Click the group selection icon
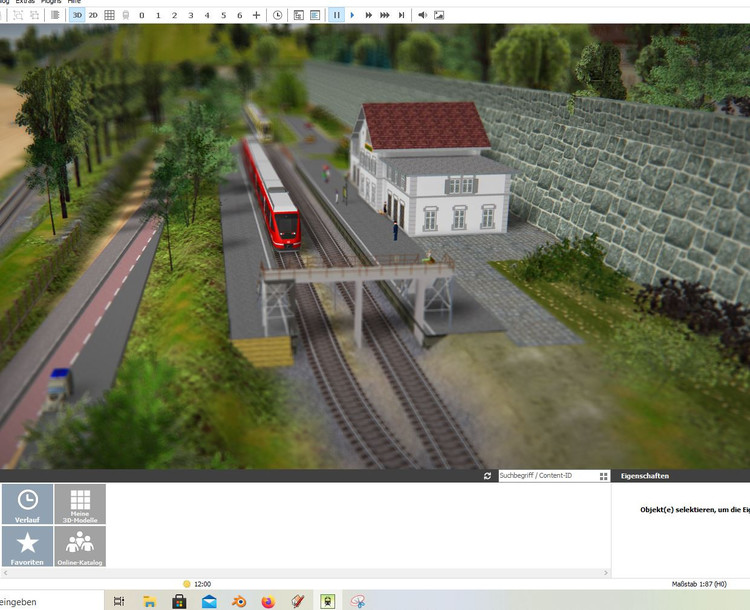Image resolution: width=750 pixels, height=610 pixels. click(18, 15)
